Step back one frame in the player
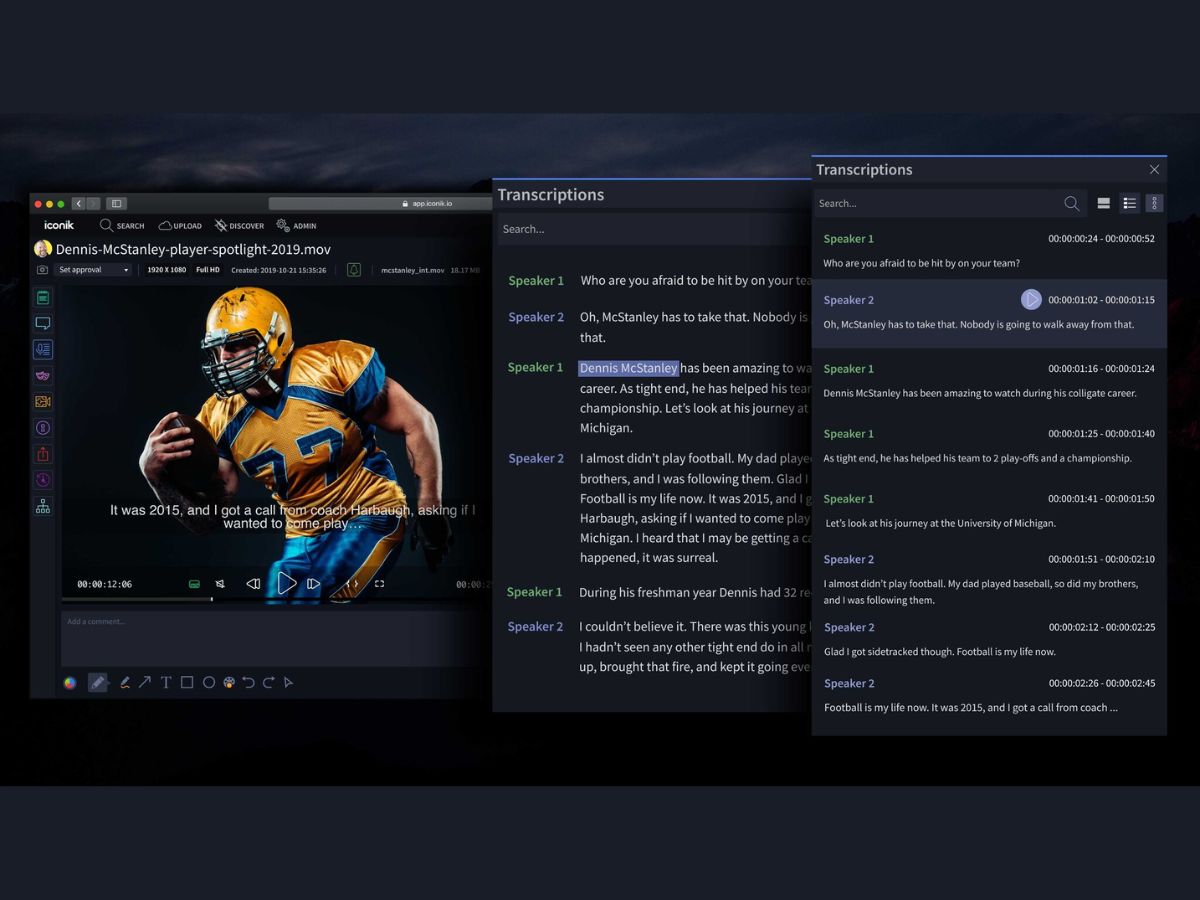Screen dimensions: 1200x900 click(253, 584)
